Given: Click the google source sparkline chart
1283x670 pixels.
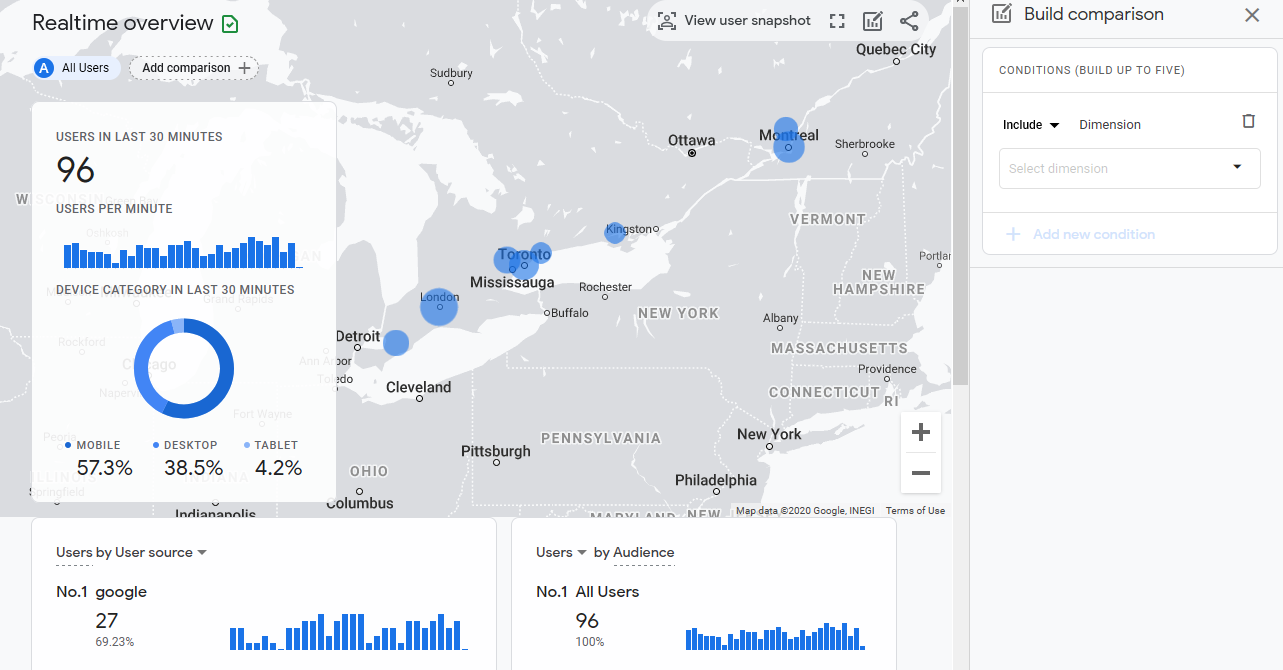Looking at the screenshot, I should point(348,632).
